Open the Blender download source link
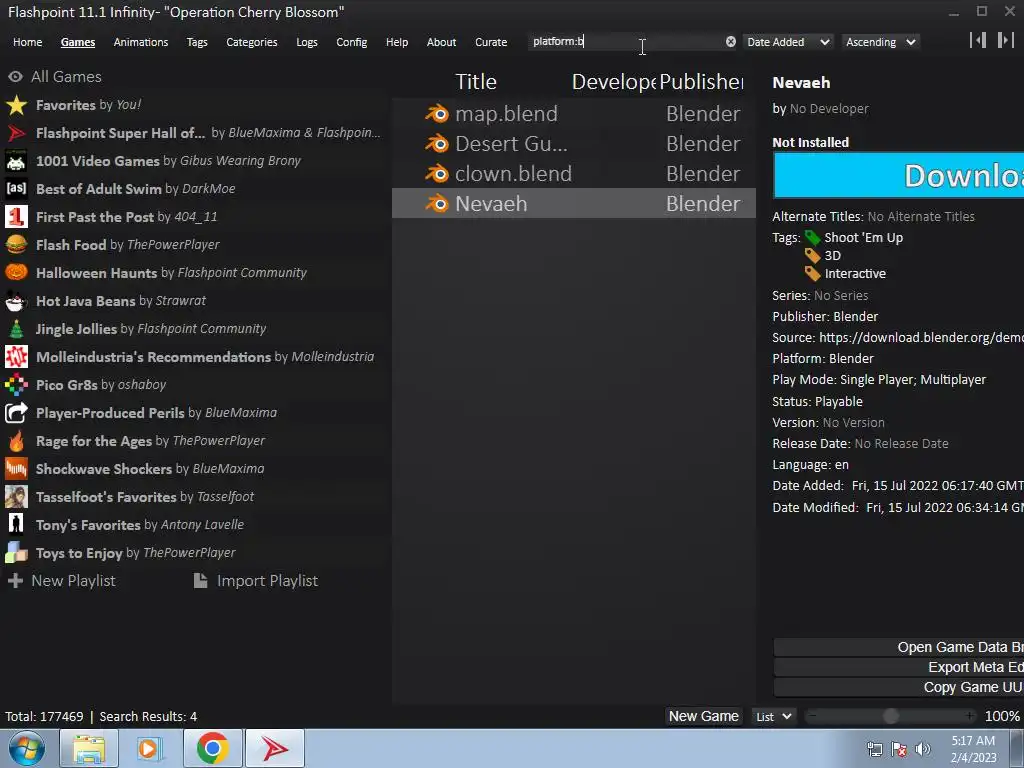 click(x=921, y=338)
